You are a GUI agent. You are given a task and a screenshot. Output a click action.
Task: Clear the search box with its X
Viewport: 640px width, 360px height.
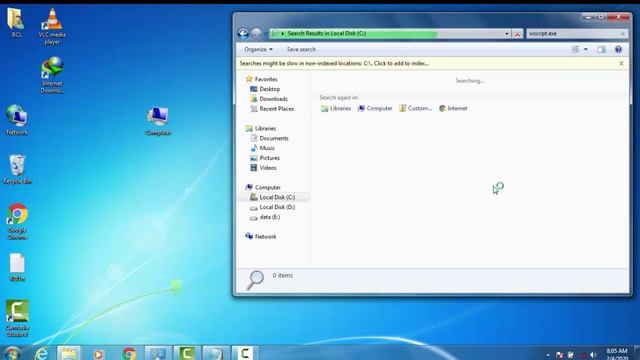(623, 33)
